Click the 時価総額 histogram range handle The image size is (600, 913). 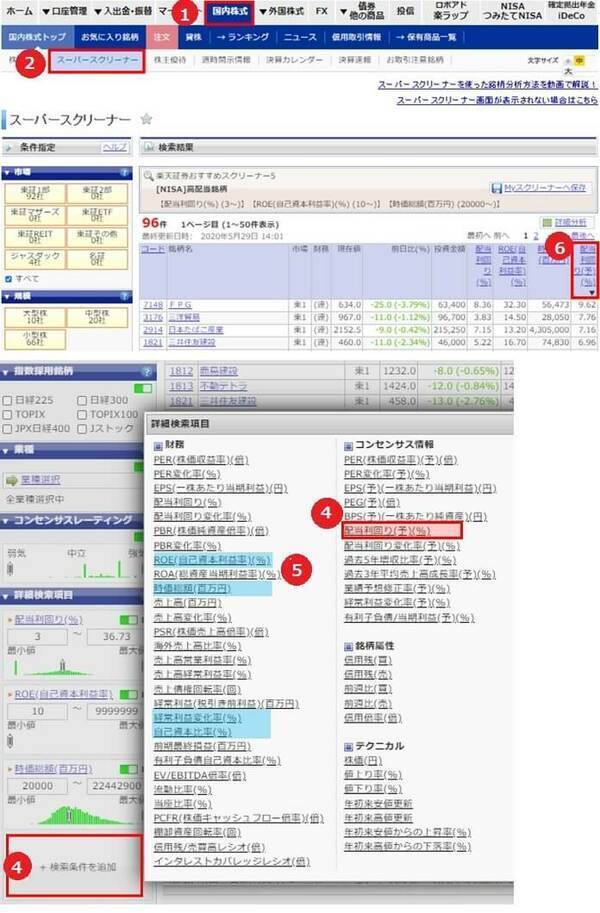point(69,815)
